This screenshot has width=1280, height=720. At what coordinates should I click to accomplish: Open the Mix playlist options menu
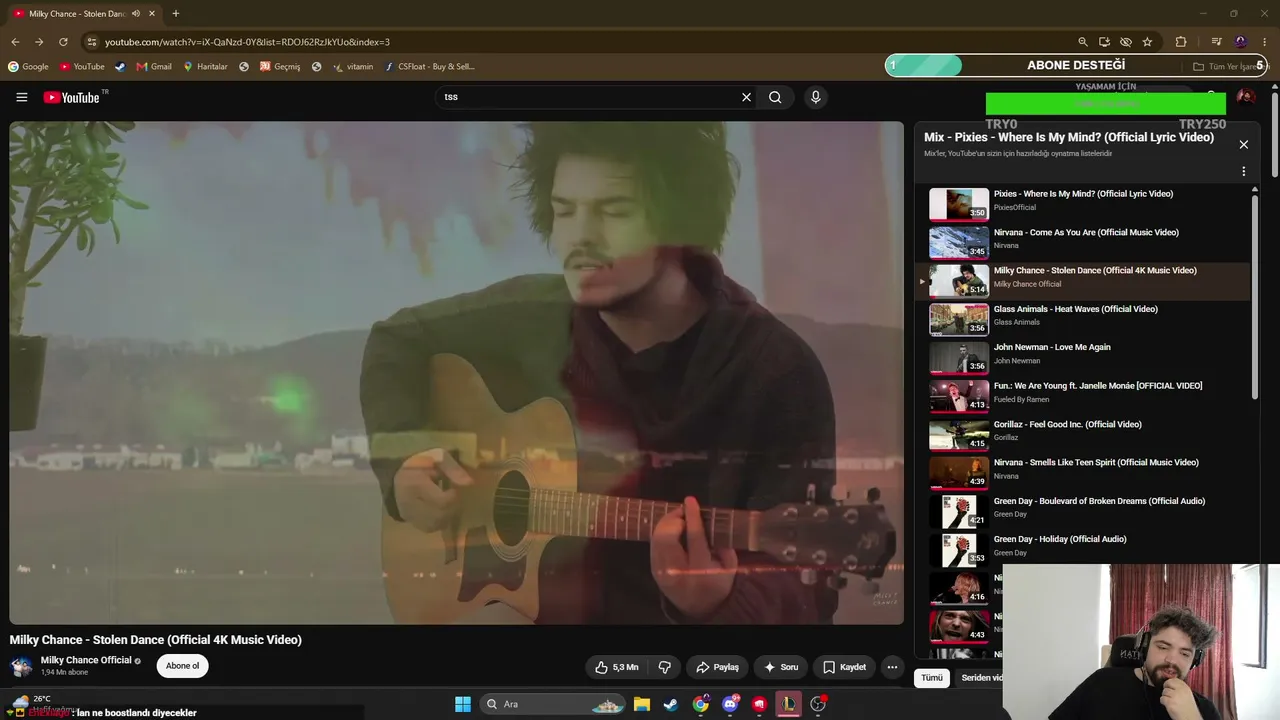click(1243, 171)
